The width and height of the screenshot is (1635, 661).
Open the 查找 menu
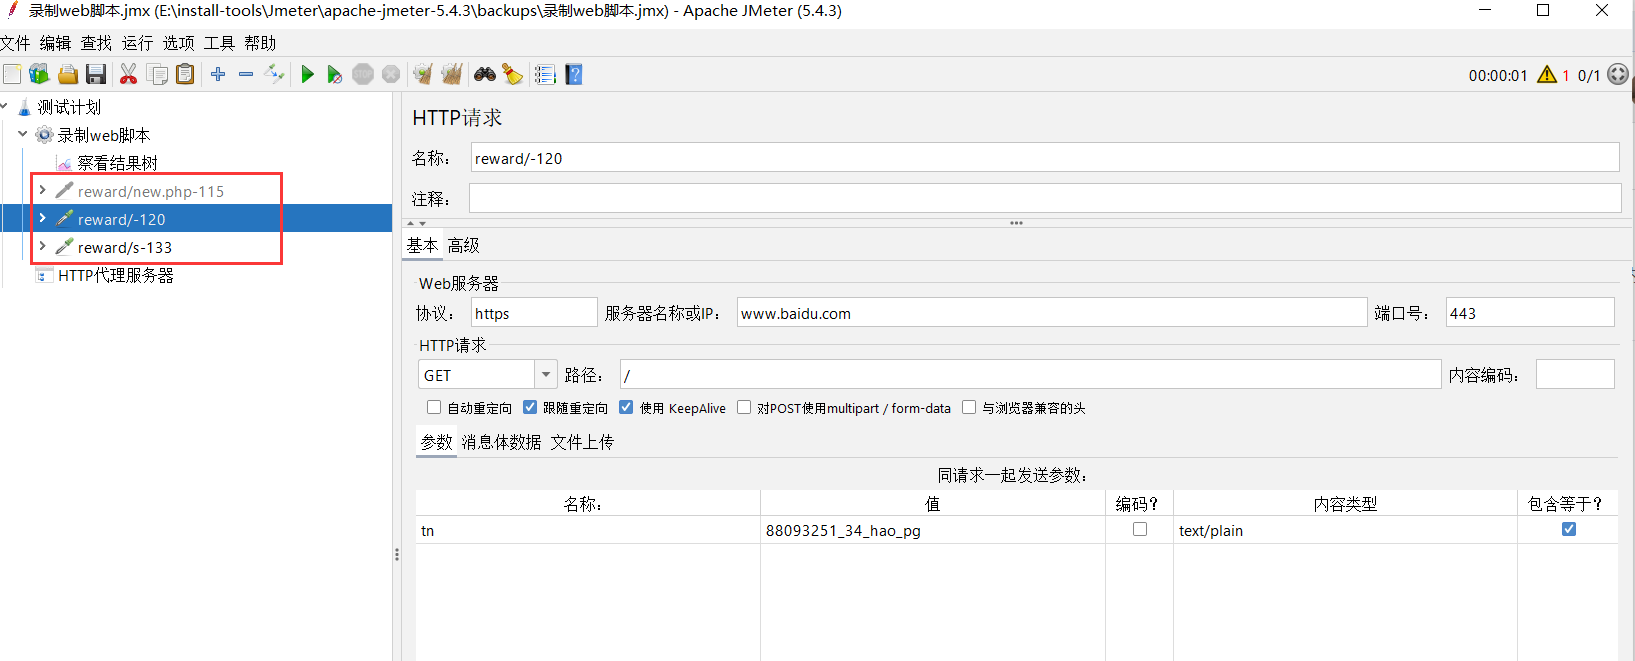97,43
